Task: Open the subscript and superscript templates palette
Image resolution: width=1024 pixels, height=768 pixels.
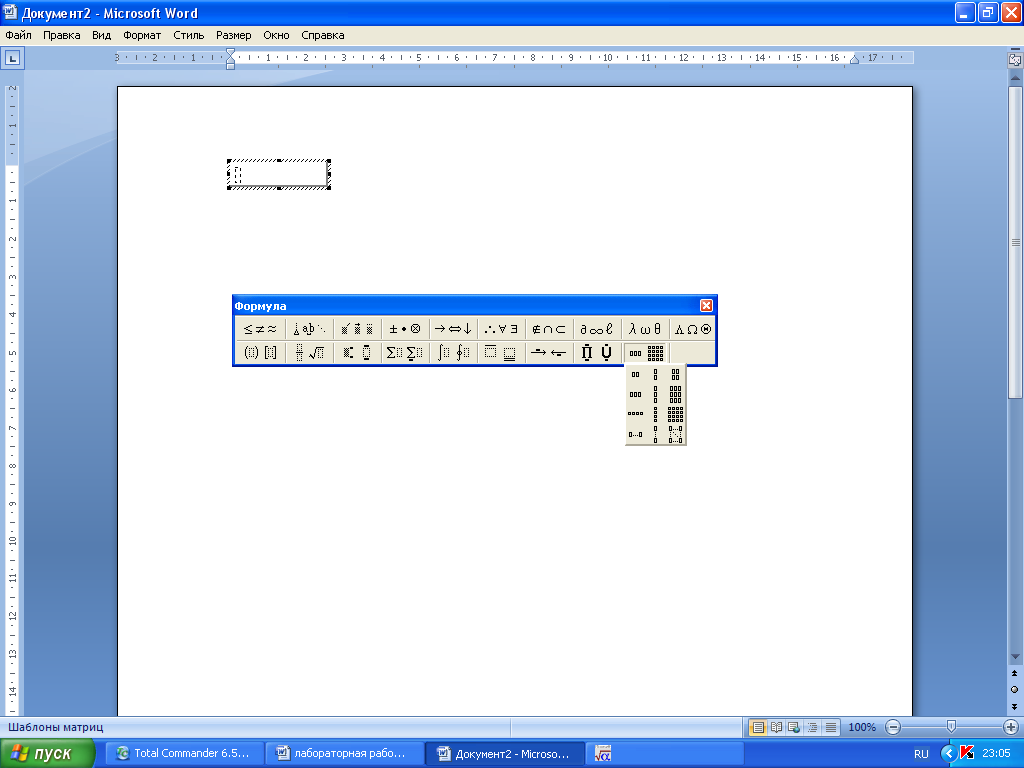Action: 357,353
